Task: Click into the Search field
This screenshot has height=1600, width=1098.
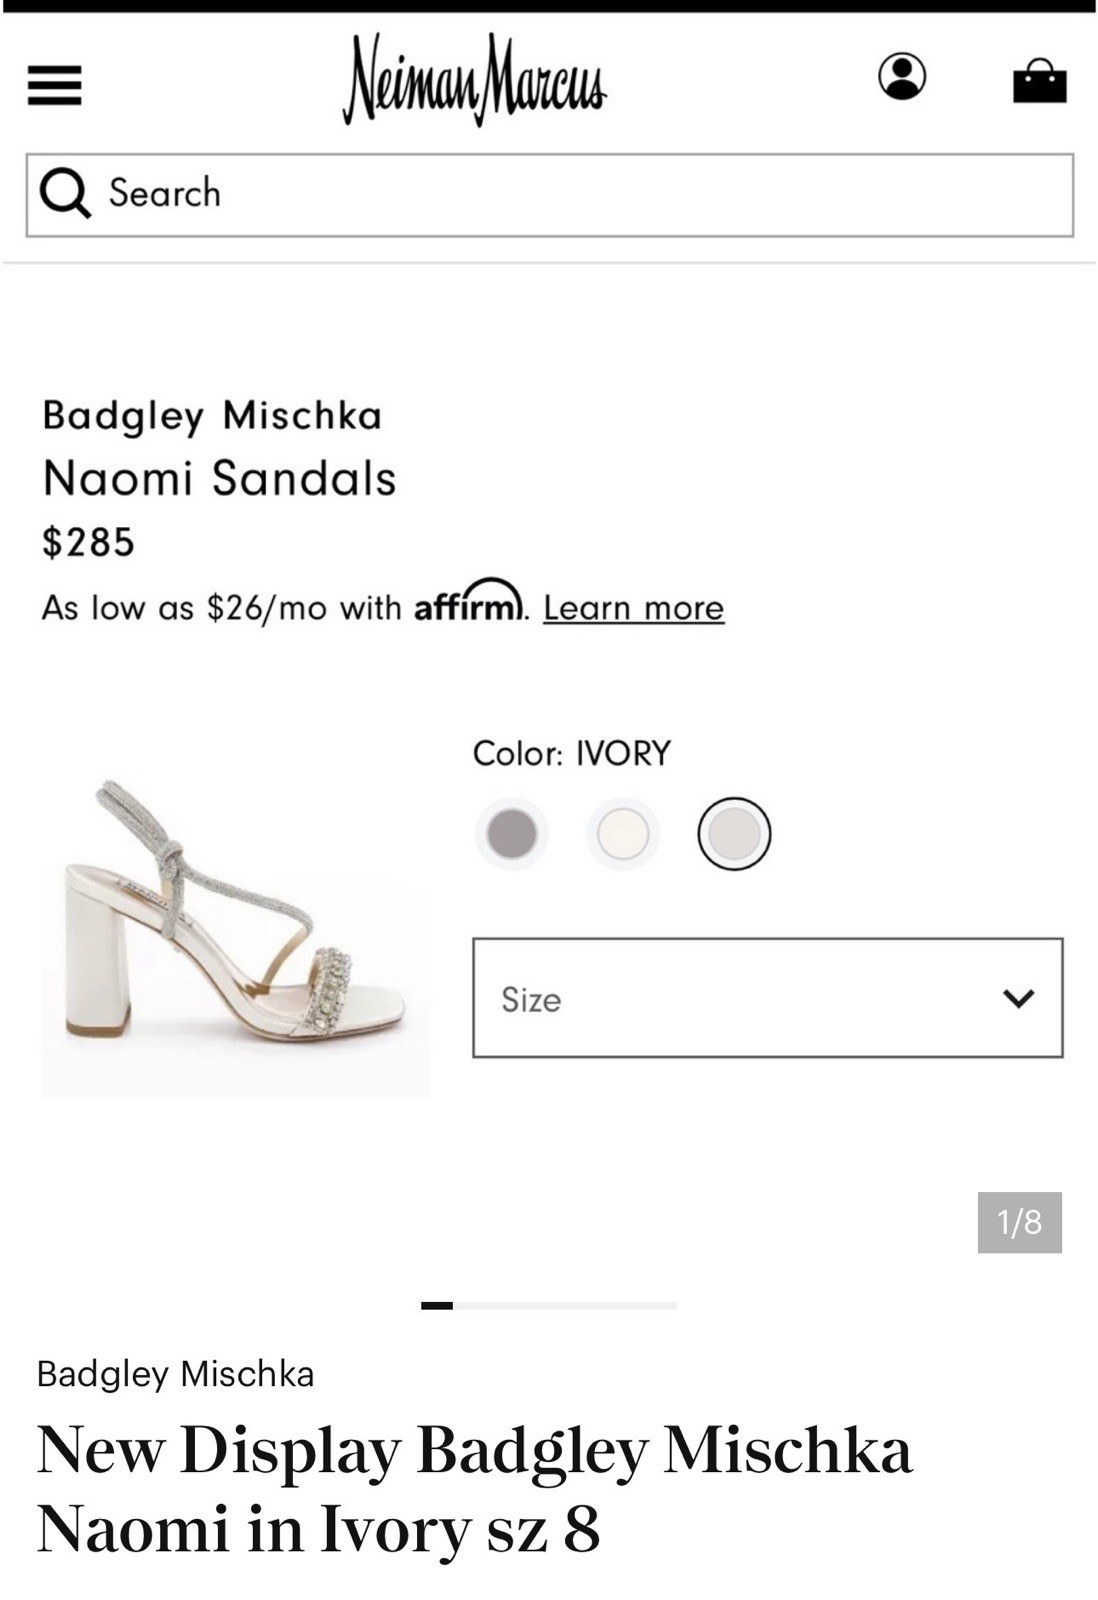Action: pyautogui.click(x=550, y=195)
